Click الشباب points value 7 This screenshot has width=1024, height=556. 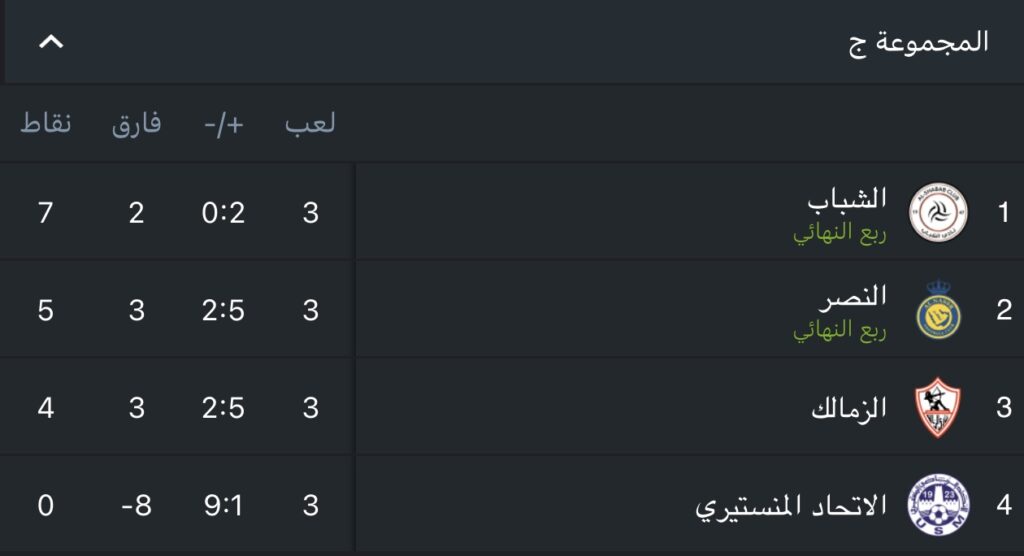coord(45,212)
